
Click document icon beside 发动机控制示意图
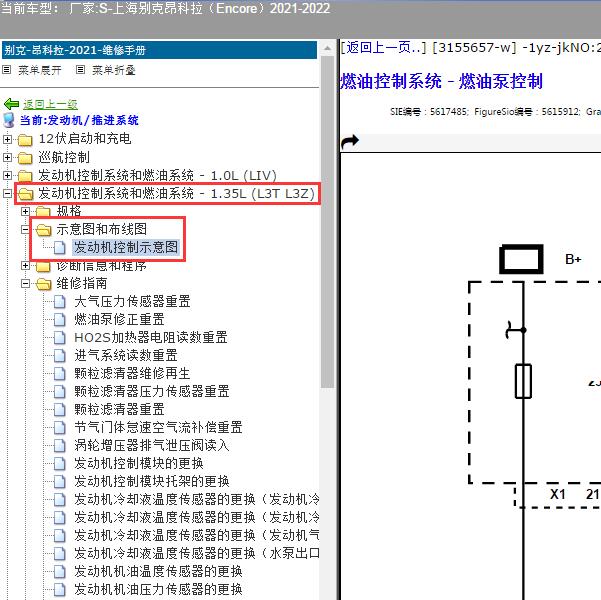click(x=59, y=248)
